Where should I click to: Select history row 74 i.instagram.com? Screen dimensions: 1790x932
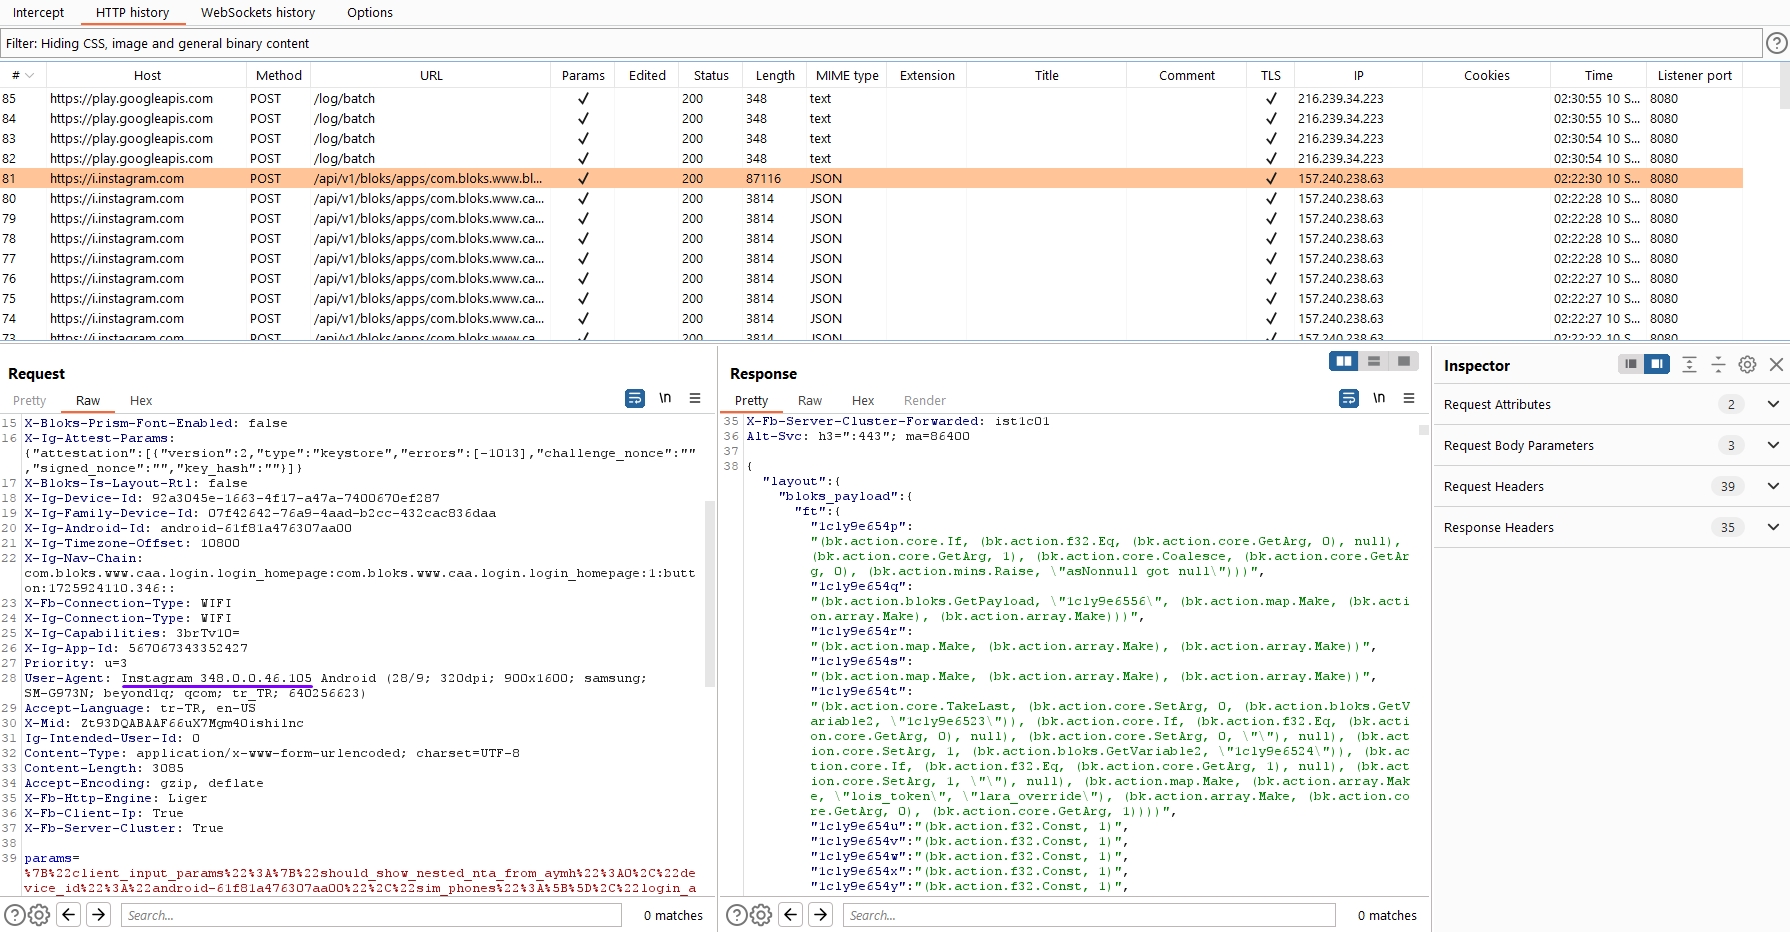coord(871,318)
